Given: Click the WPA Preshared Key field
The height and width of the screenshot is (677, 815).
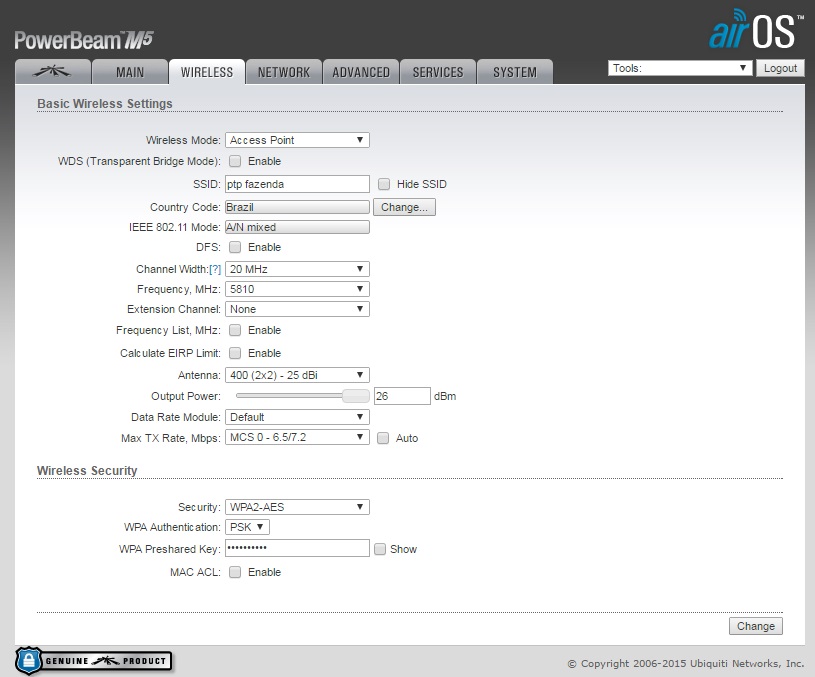Looking at the screenshot, I should [x=297, y=548].
